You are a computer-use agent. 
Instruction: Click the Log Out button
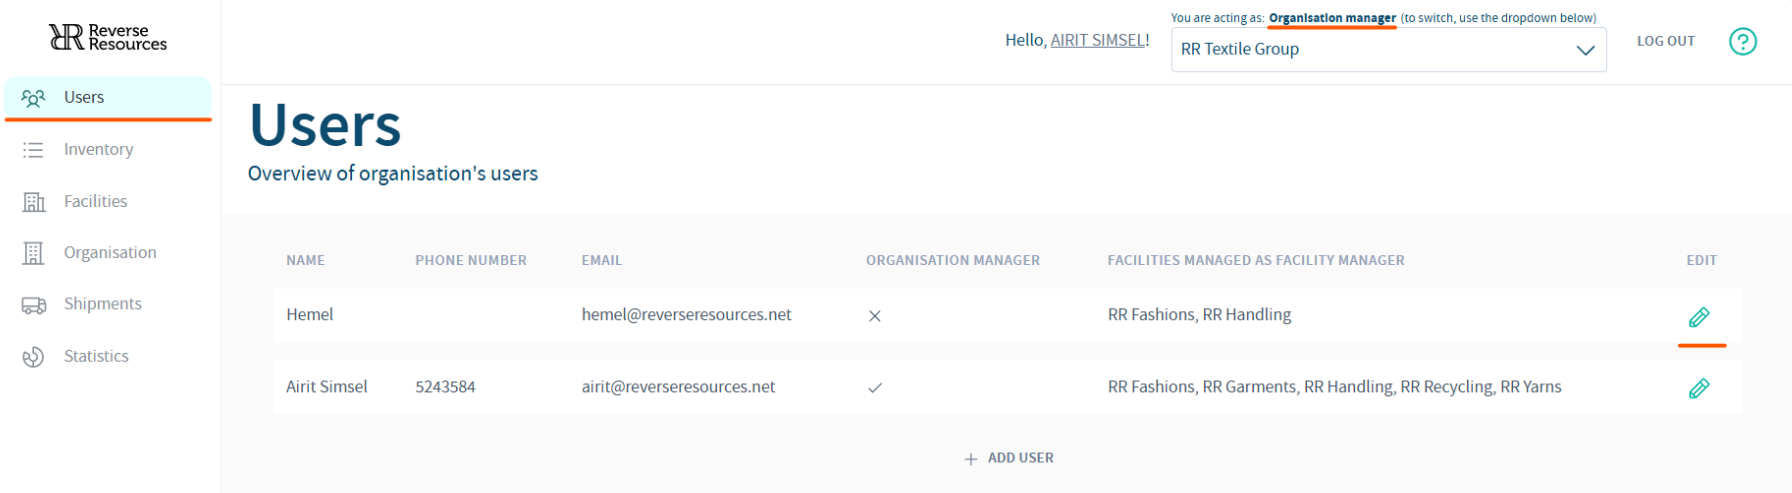click(x=1666, y=41)
